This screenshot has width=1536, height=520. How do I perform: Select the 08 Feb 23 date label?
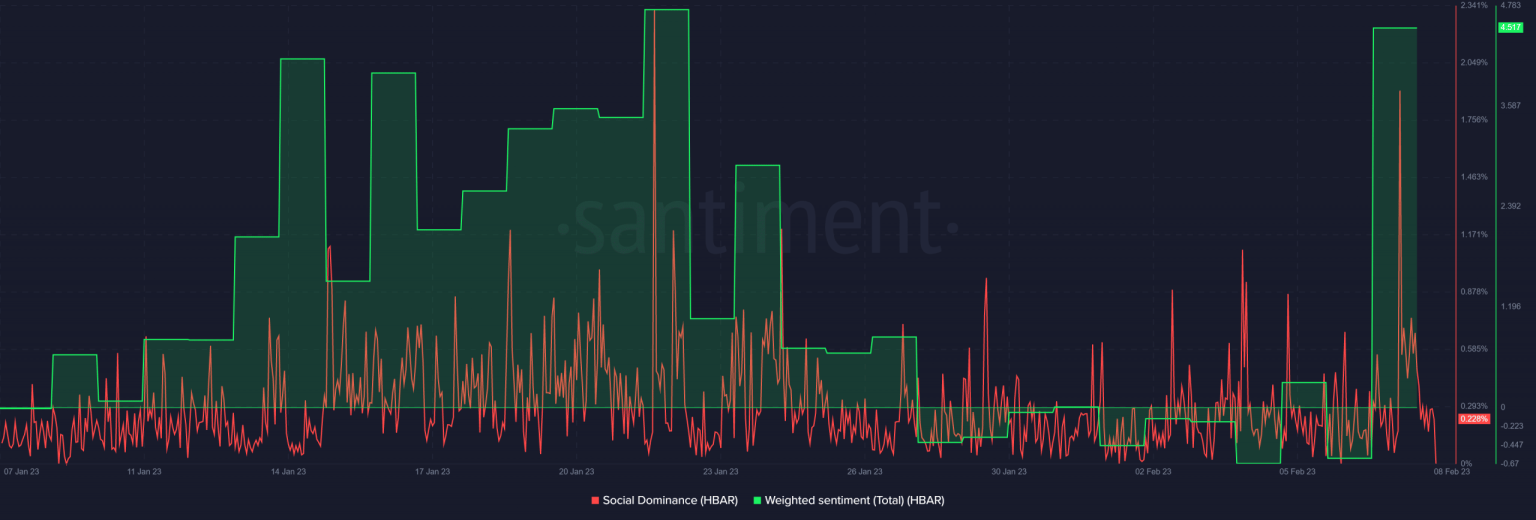(1452, 471)
